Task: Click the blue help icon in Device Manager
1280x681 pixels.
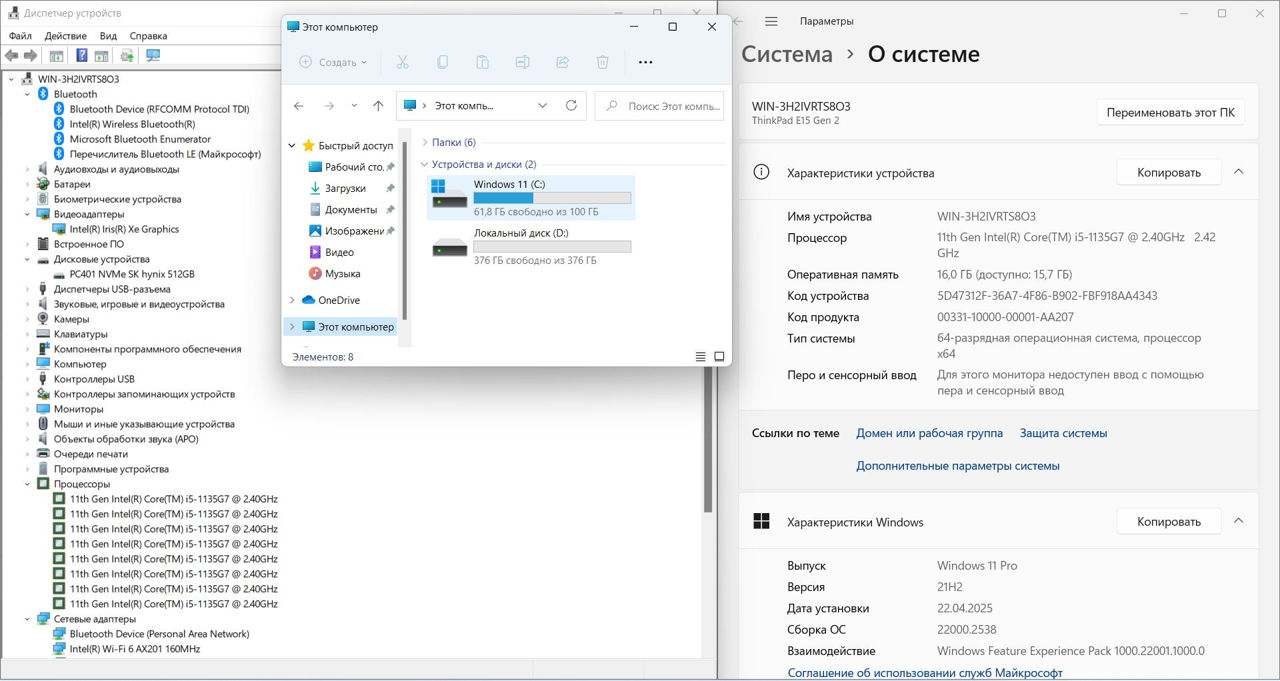Action: pyautogui.click(x=82, y=56)
